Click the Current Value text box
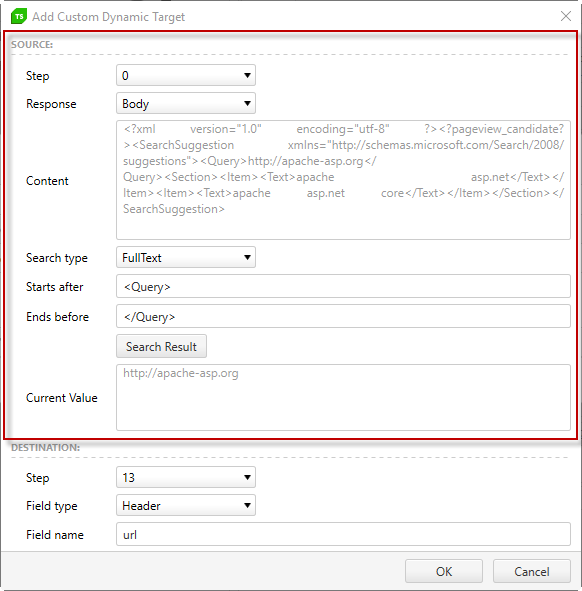The width and height of the screenshot is (582, 591). [343, 397]
